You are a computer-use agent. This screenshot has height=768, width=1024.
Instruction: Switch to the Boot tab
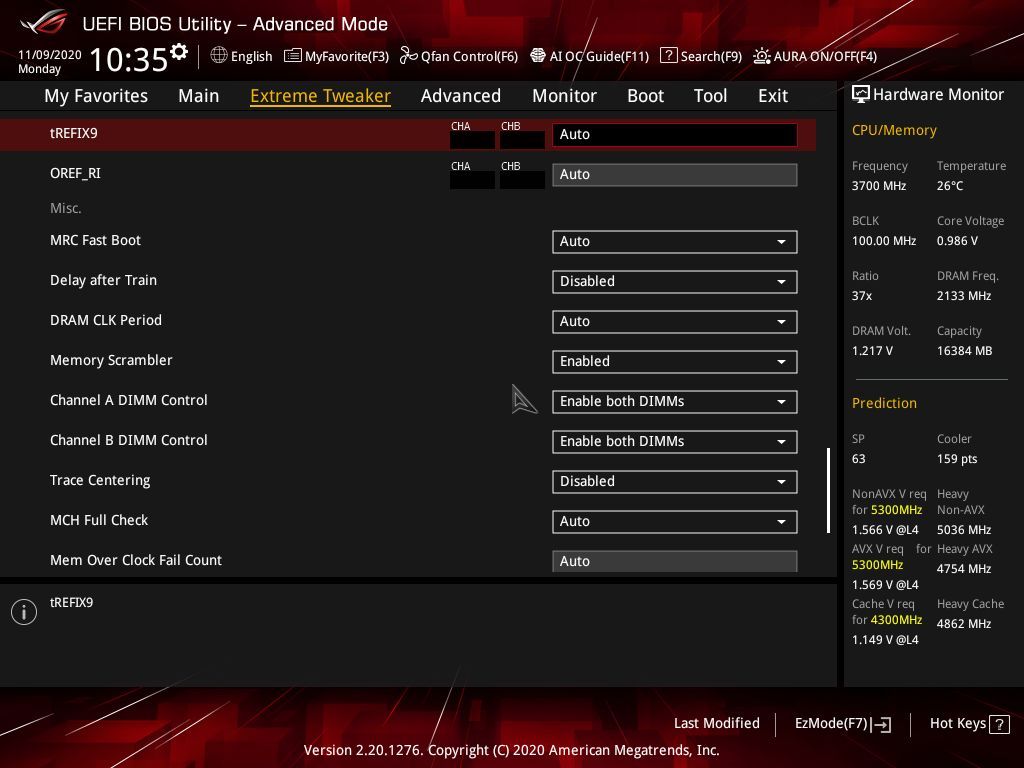coord(645,96)
